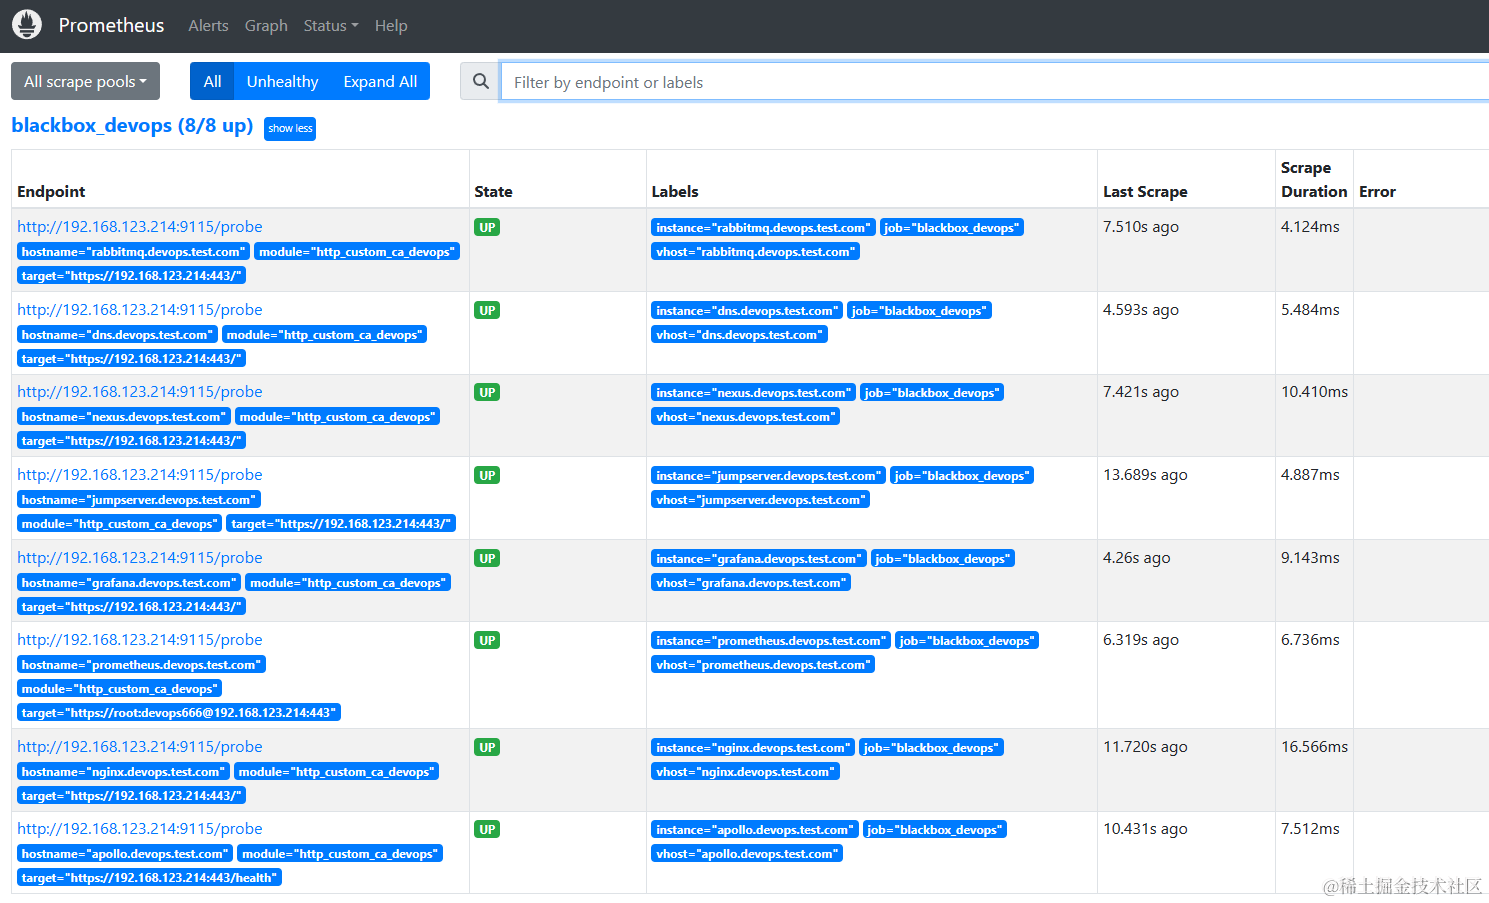Click the UP state badge in apollo row
Screen dimensions: 1489x903
click(x=487, y=830)
